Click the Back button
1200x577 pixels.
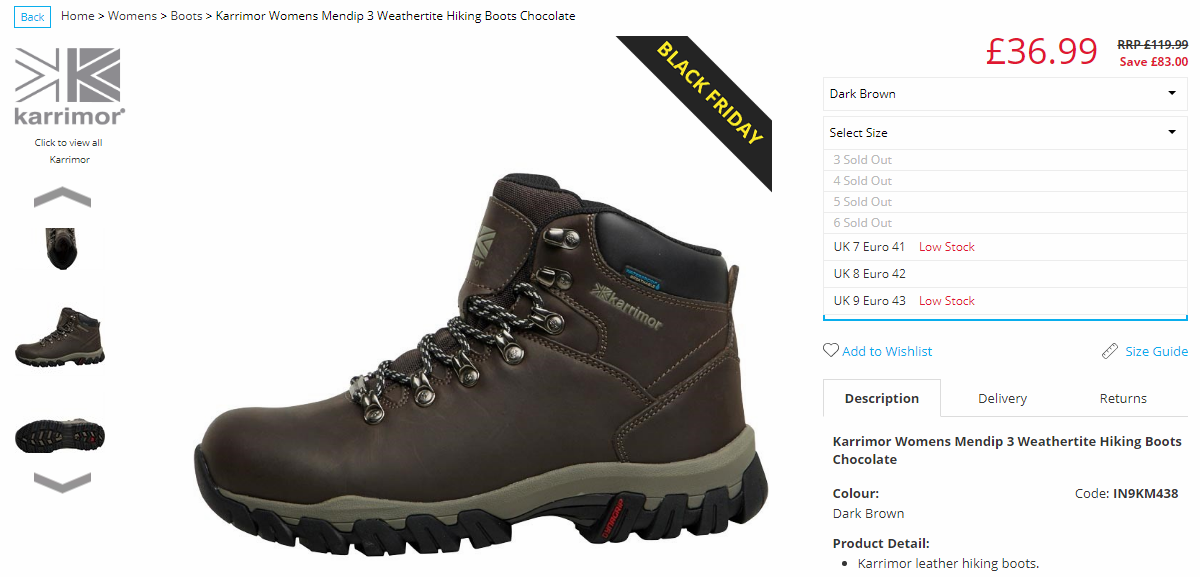(x=33, y=16)
